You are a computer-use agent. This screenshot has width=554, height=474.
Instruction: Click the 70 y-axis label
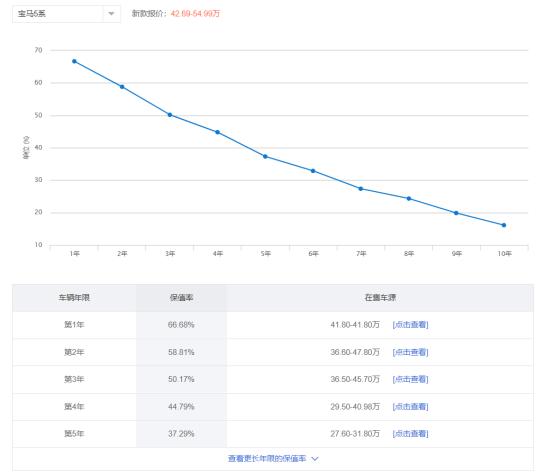38,50
